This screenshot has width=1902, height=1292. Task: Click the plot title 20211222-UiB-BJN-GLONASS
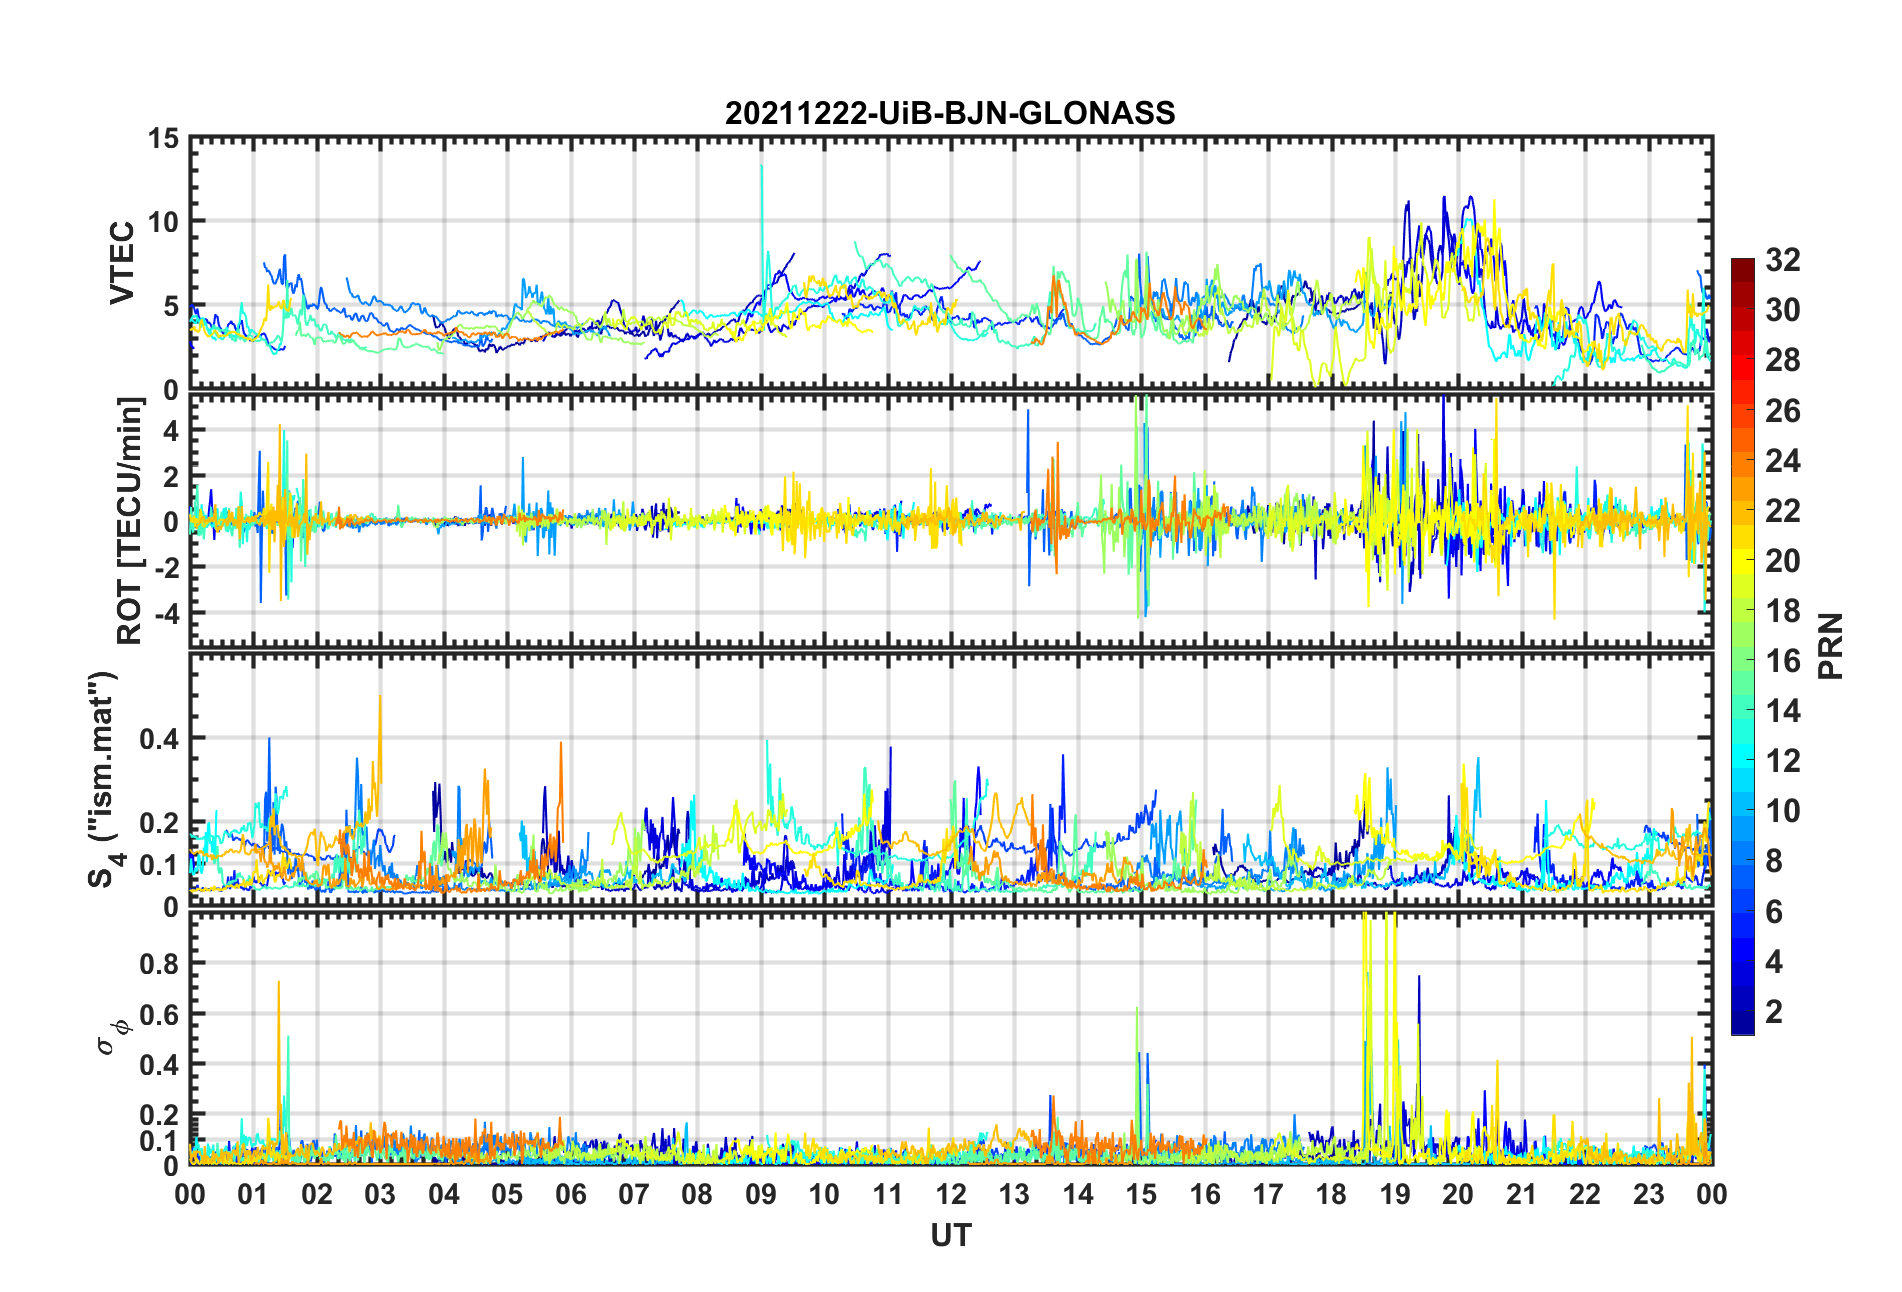coord(950,113)
